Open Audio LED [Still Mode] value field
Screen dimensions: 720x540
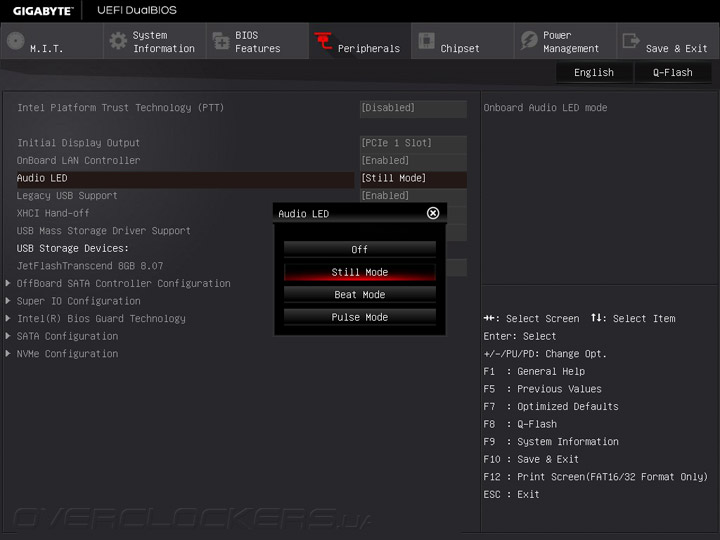point(413,178)
